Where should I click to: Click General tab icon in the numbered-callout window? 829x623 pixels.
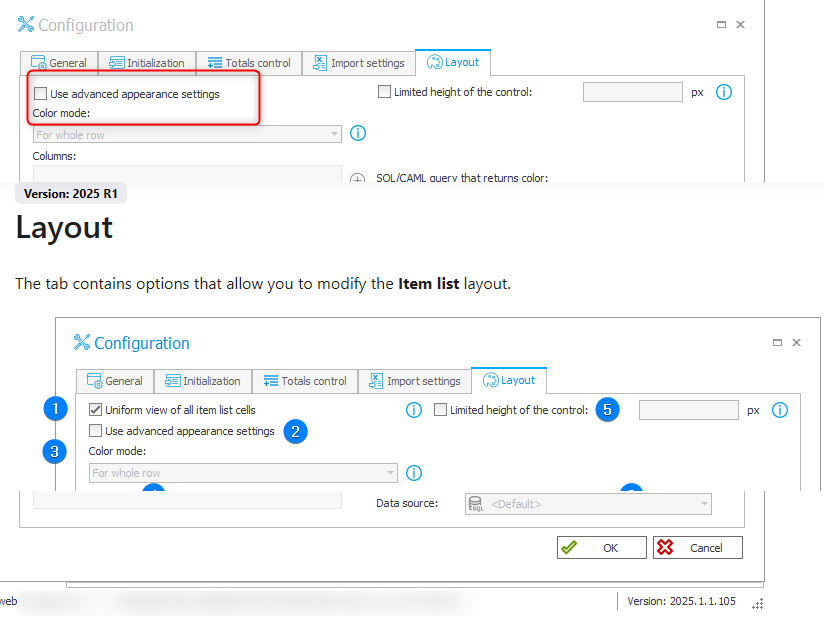tap(95, 381)
